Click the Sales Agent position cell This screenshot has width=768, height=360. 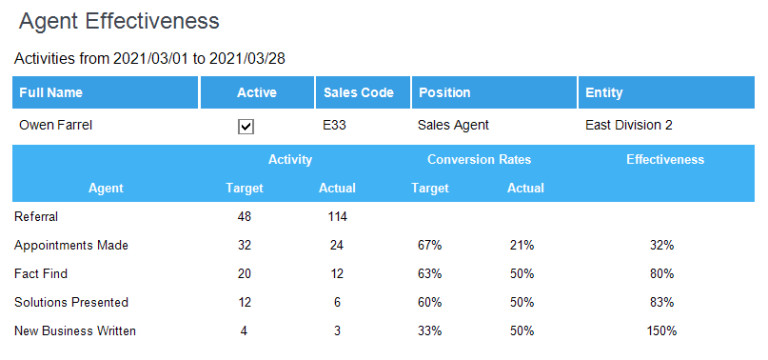point(453,125)
